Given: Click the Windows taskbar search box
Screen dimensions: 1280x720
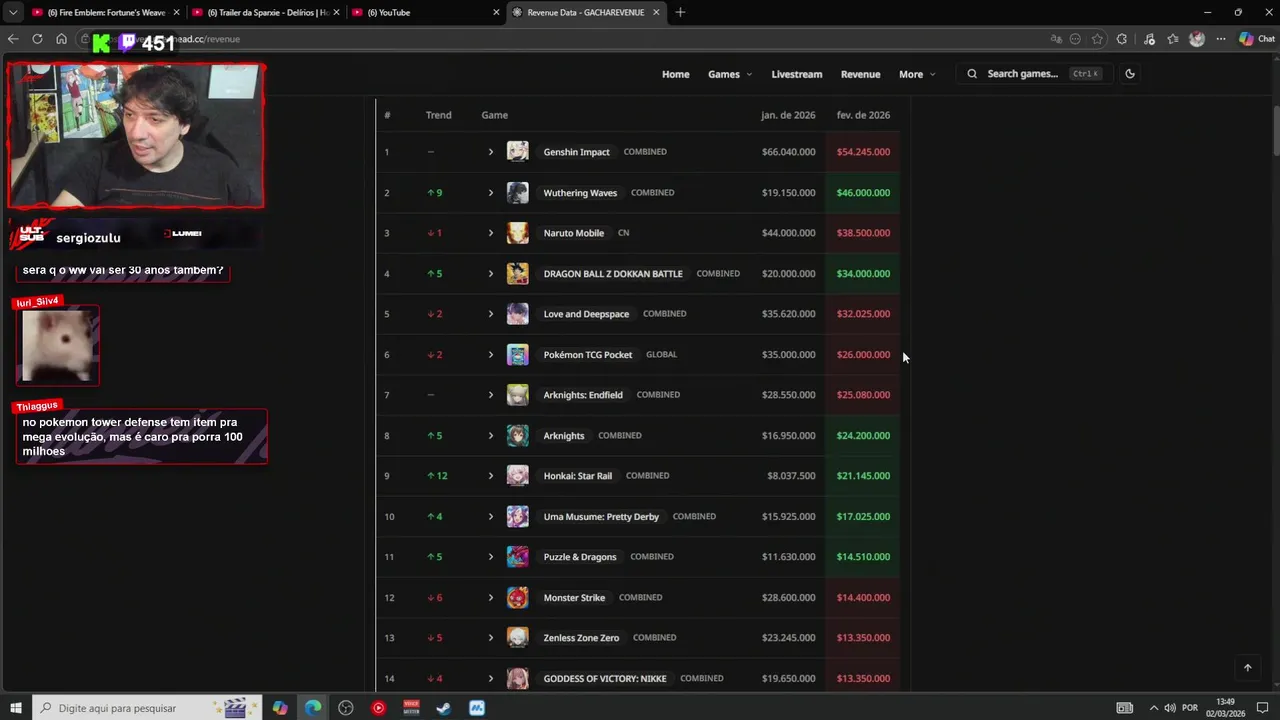Looking at the screenshot, I should (x=147, y=708).
